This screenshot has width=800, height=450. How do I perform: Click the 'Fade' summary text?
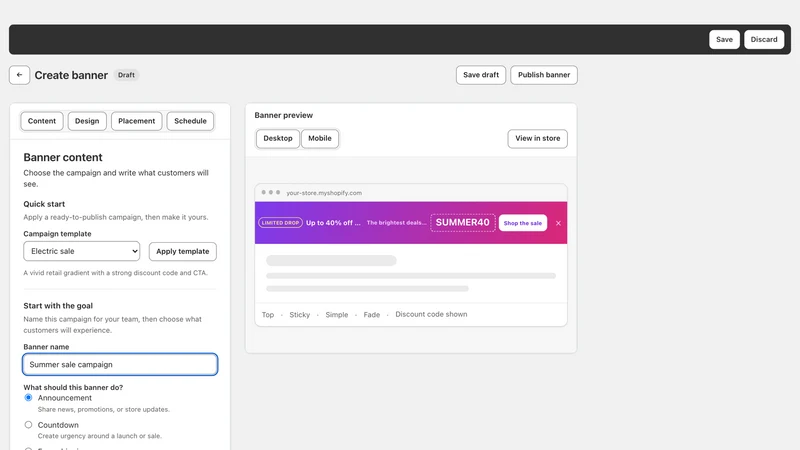click(371, 315)
